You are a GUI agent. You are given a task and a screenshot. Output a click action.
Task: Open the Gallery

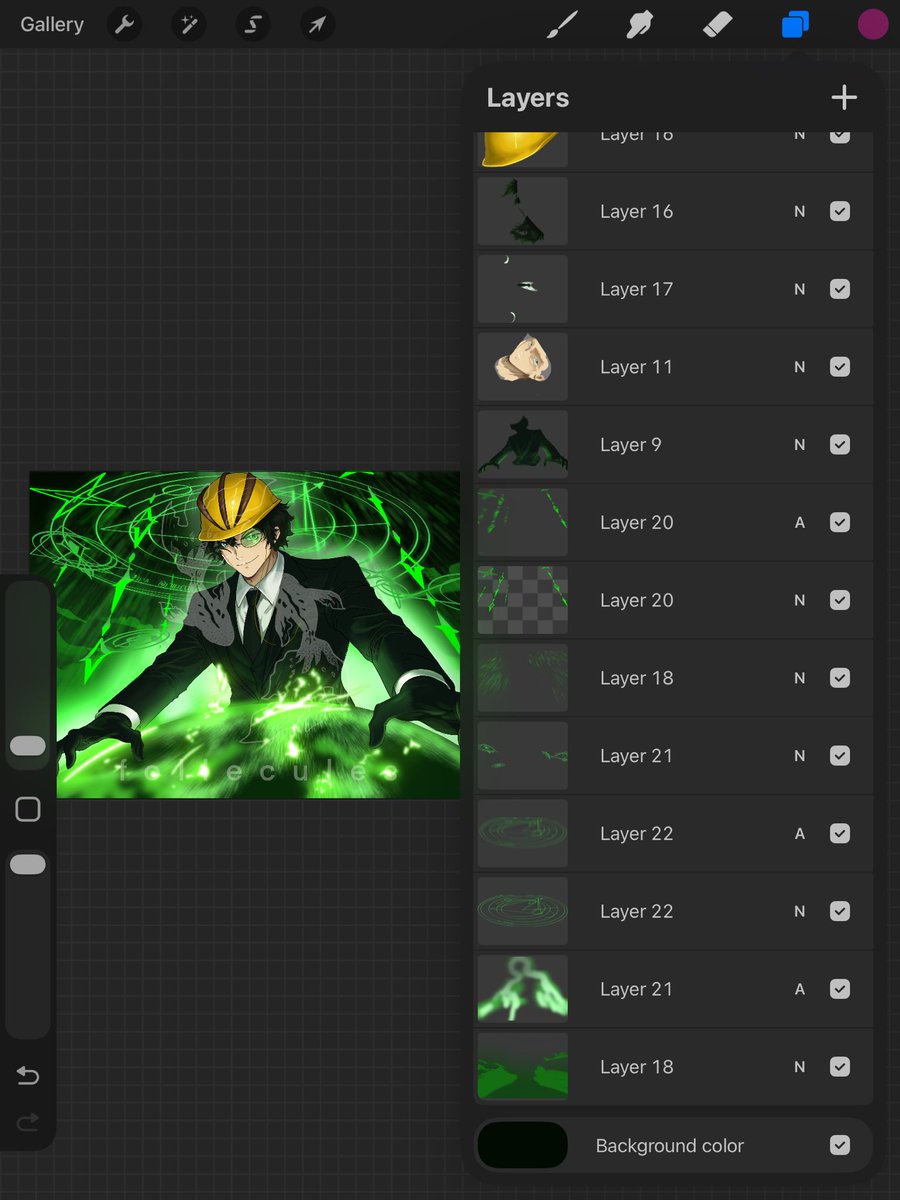click(x=52, y=25)
